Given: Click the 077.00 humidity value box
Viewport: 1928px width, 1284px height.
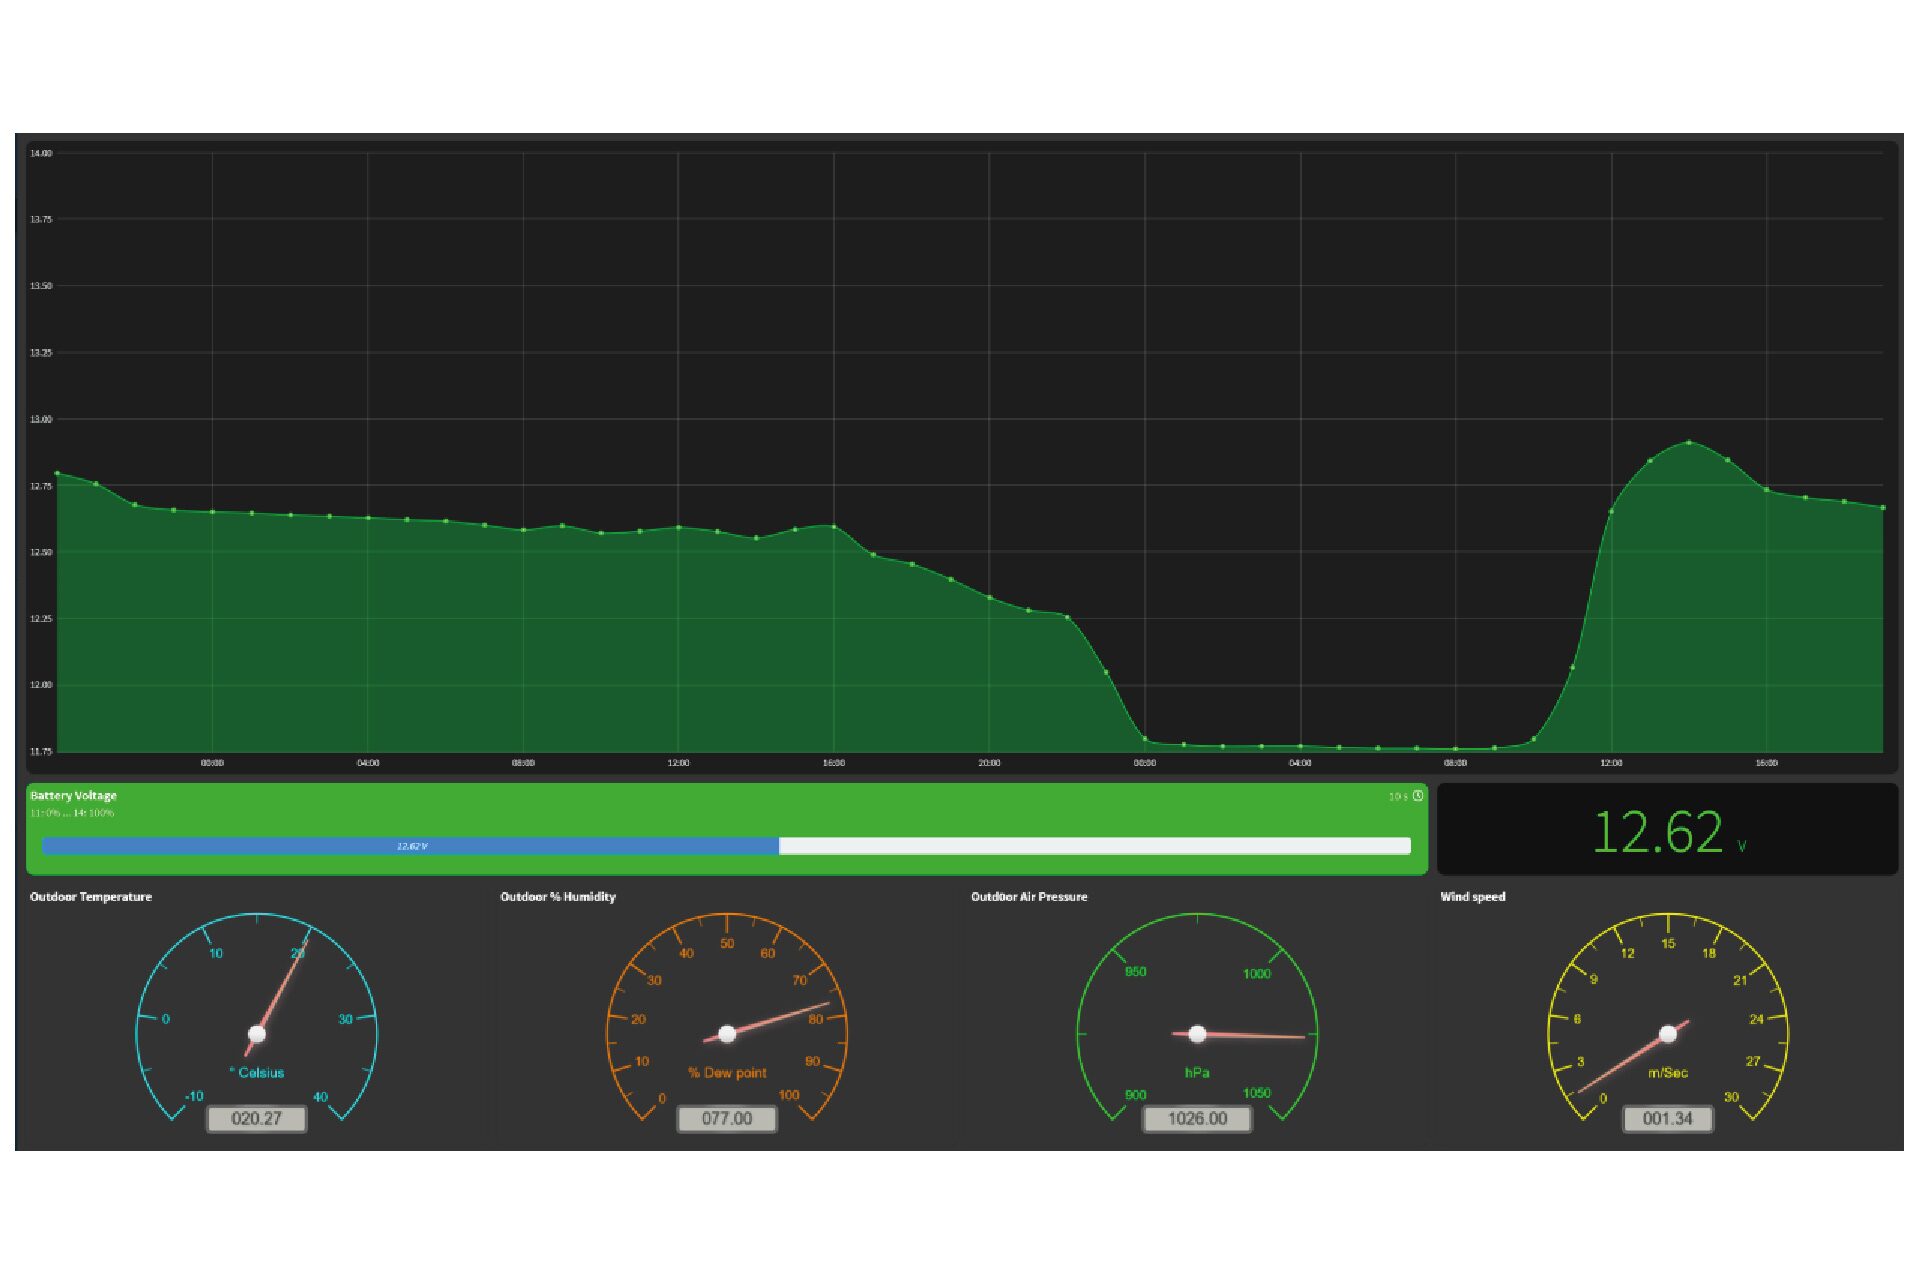Looking at the screenshot, I should (727, 1118).
